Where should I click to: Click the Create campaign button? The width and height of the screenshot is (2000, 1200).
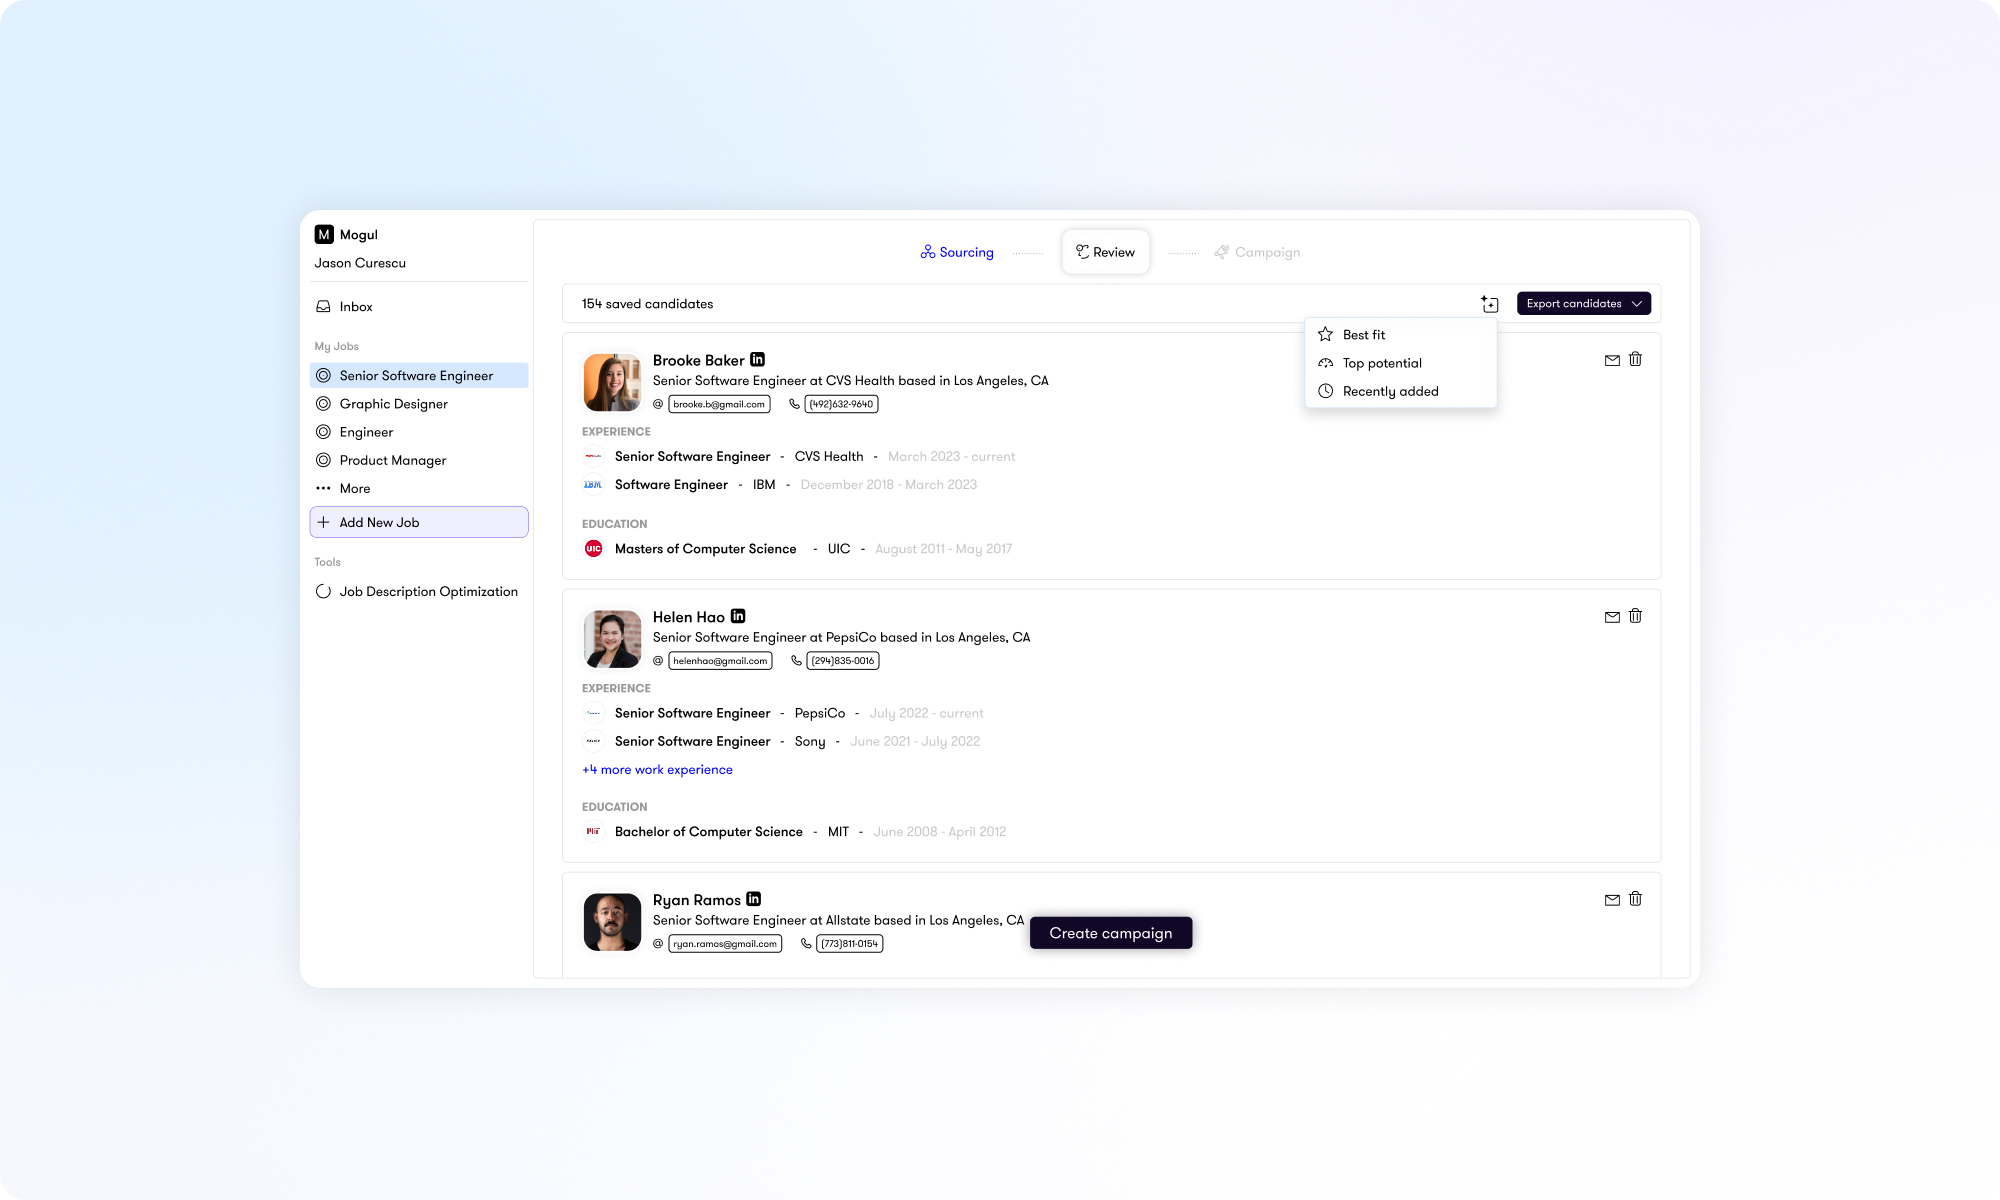(1110, 932)
